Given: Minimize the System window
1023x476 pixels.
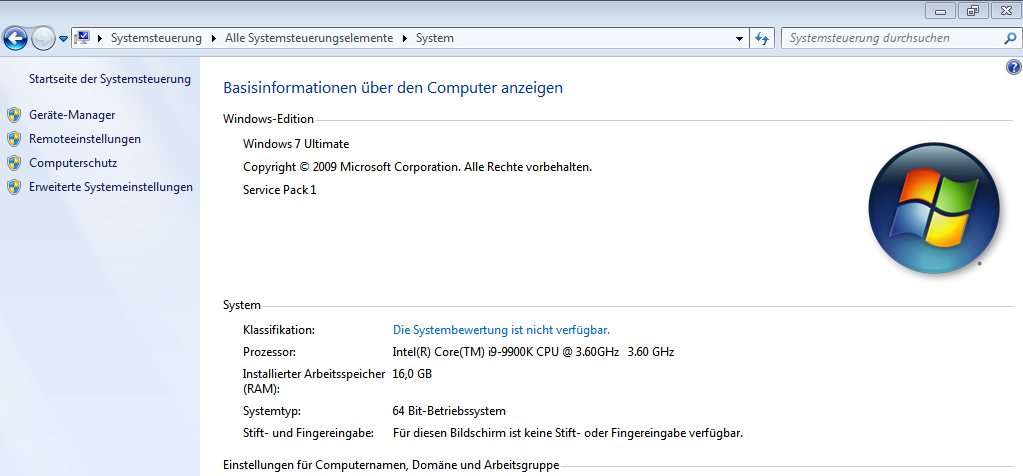Looking at the screenshot, I should 941,11.
